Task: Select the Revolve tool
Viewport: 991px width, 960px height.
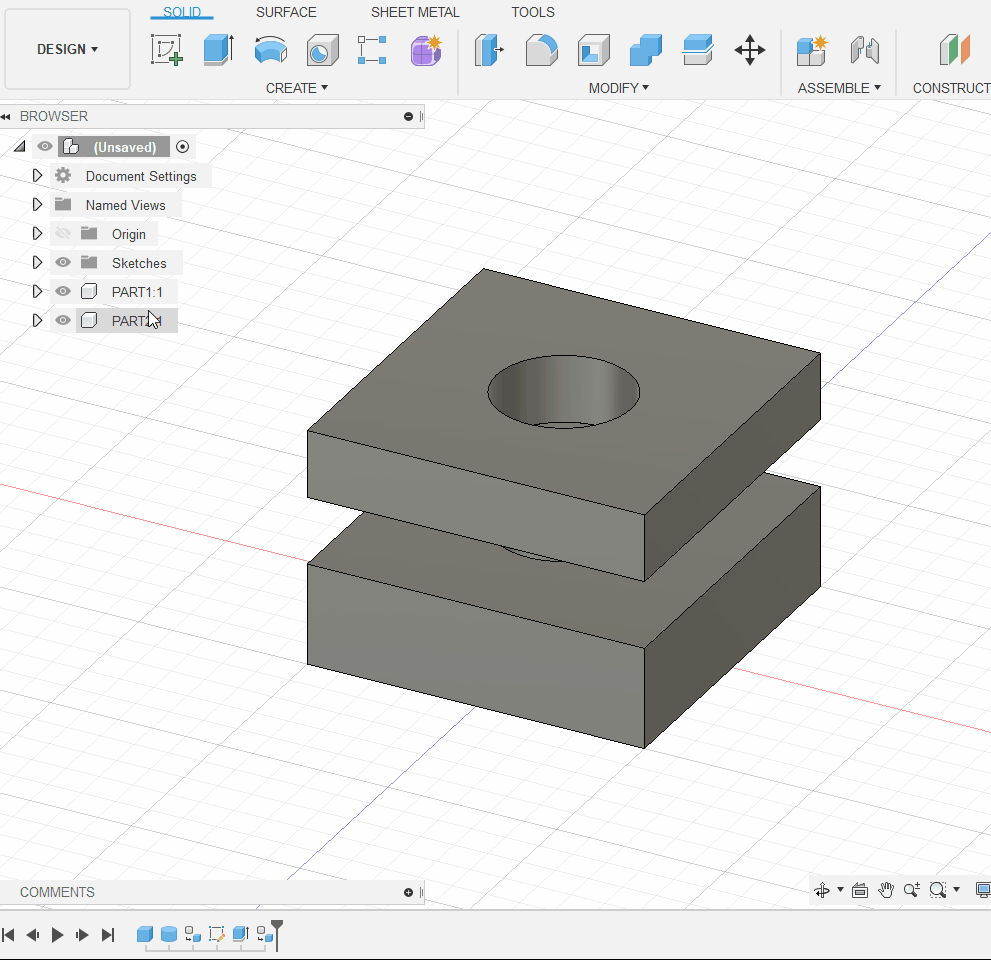Action: click(x=270, y=48)
